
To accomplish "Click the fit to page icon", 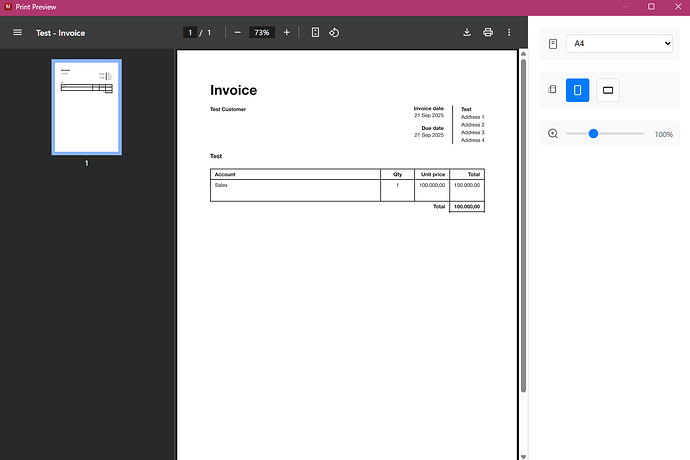I will click(315, 33).
